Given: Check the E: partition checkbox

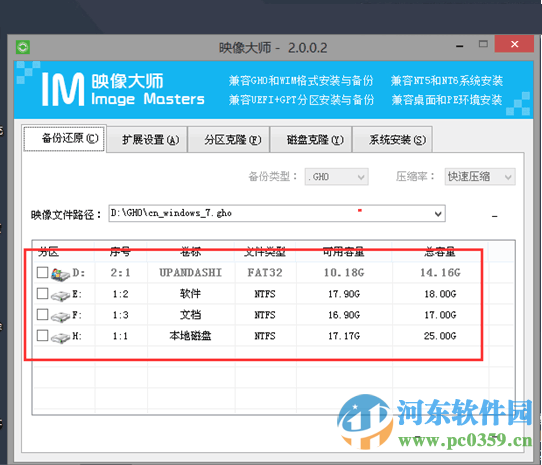Looking at the screenshot, I should tap(42, 294).
